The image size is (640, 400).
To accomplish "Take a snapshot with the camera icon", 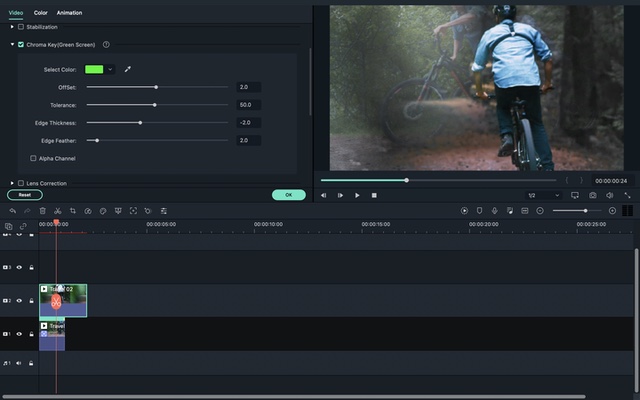I will [x=592, y=196].
